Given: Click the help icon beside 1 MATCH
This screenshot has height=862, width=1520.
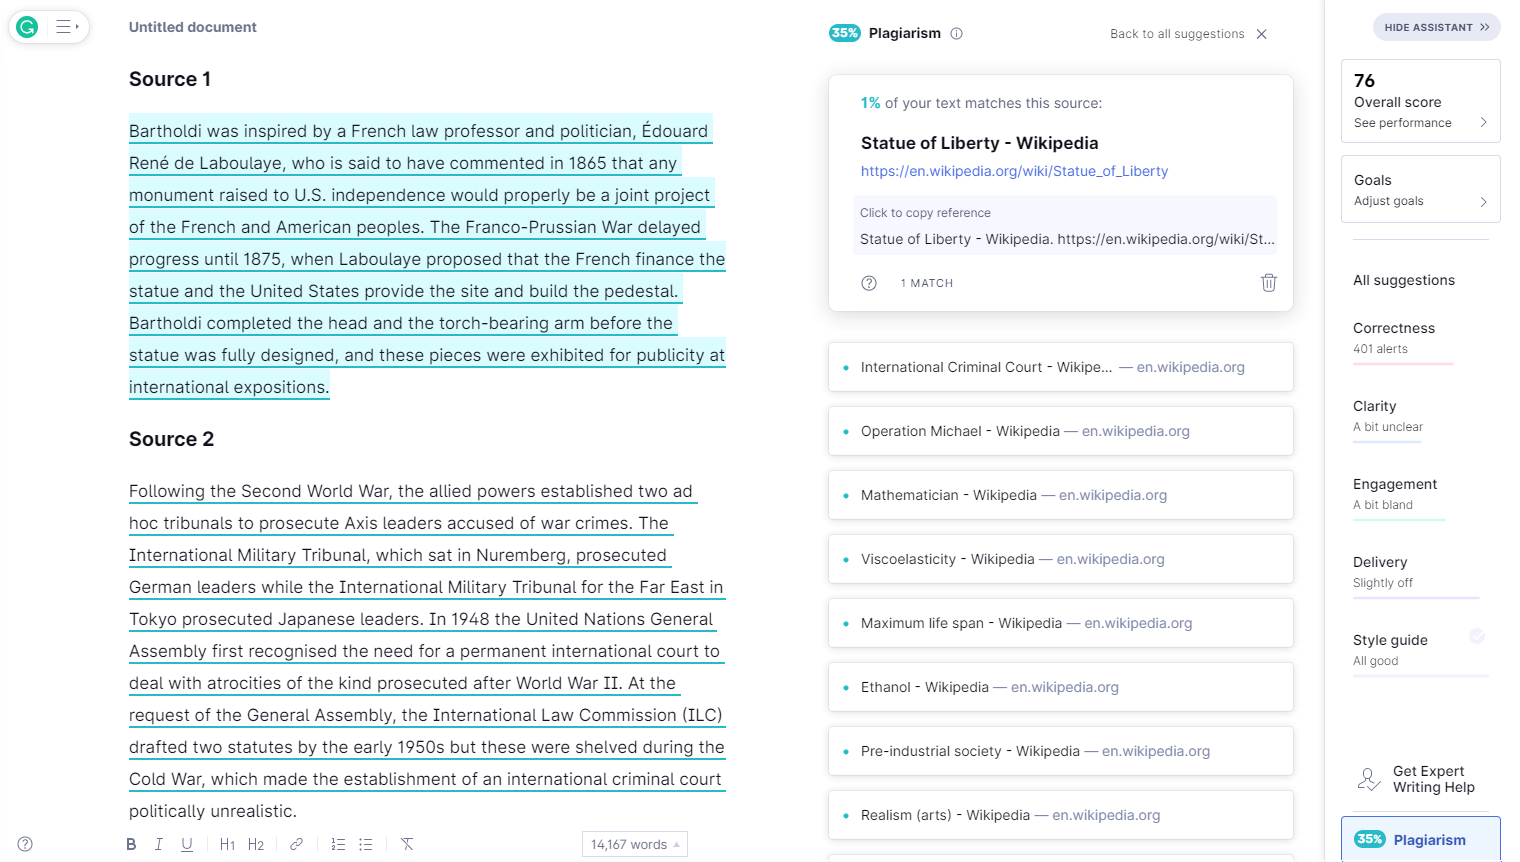Looking at the screenshot, I should coord(869,283).
